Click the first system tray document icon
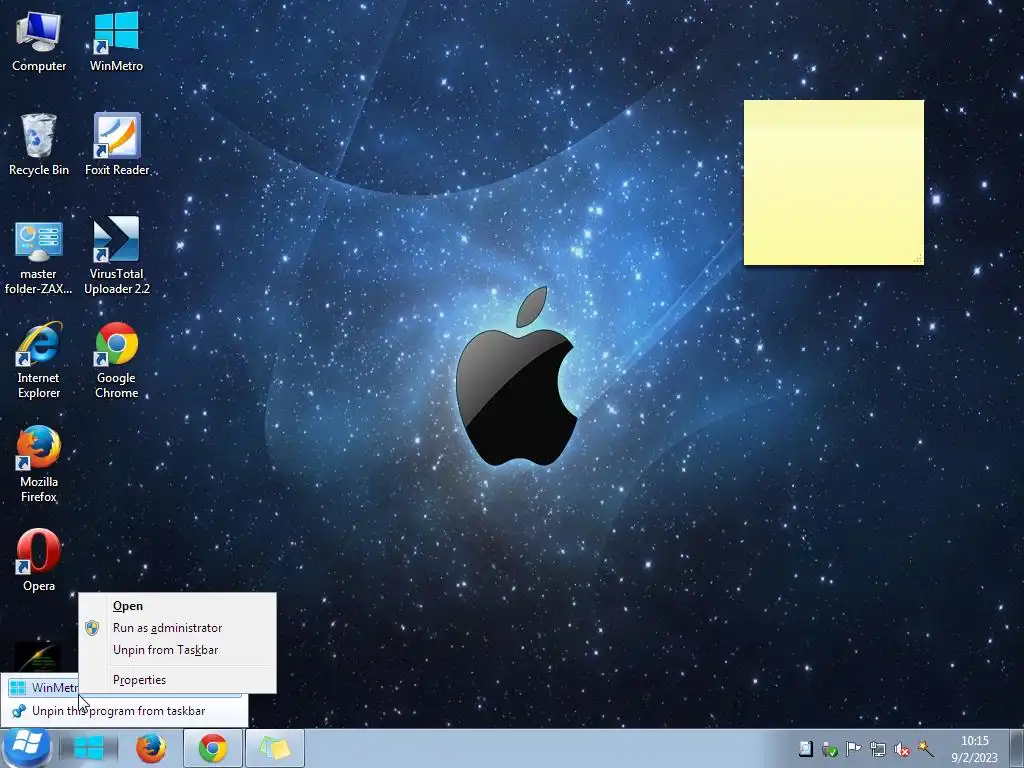Screen dimensions: 1024x768 pos(806,748)
